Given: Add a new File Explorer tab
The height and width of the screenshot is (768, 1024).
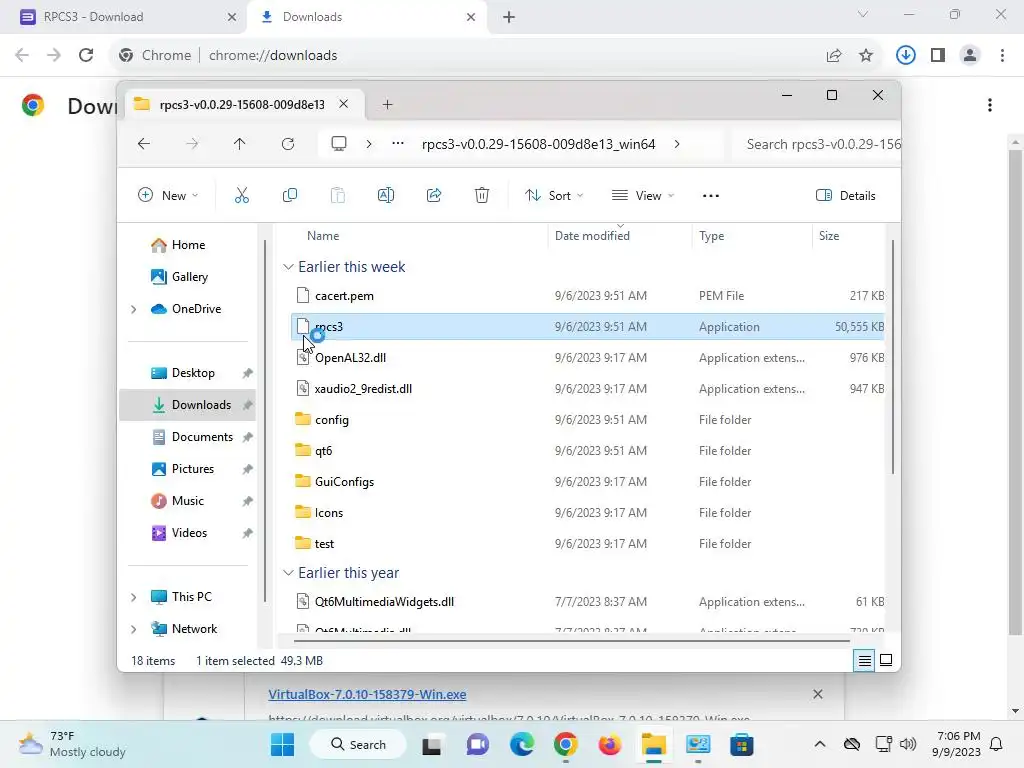Looking at the screenshot, I should 387,104.
